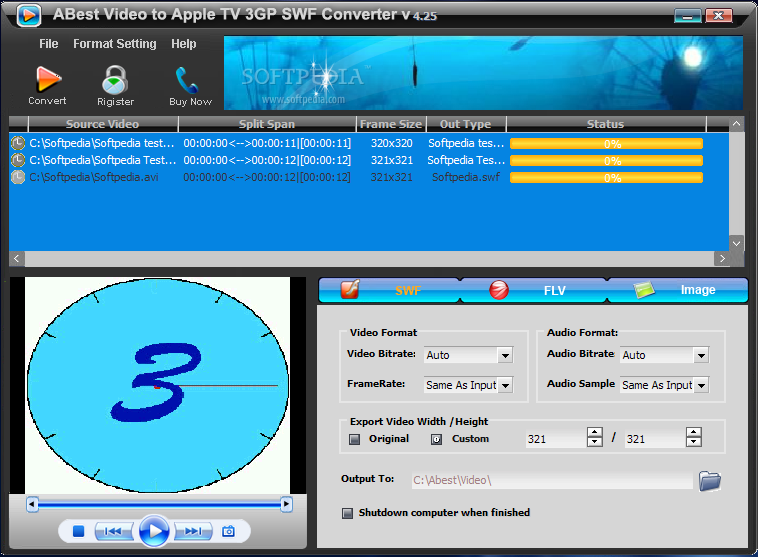This screenshot has height=557, width=758.
Task: Click the Buy Now phone icon
Action: (187, 80)
